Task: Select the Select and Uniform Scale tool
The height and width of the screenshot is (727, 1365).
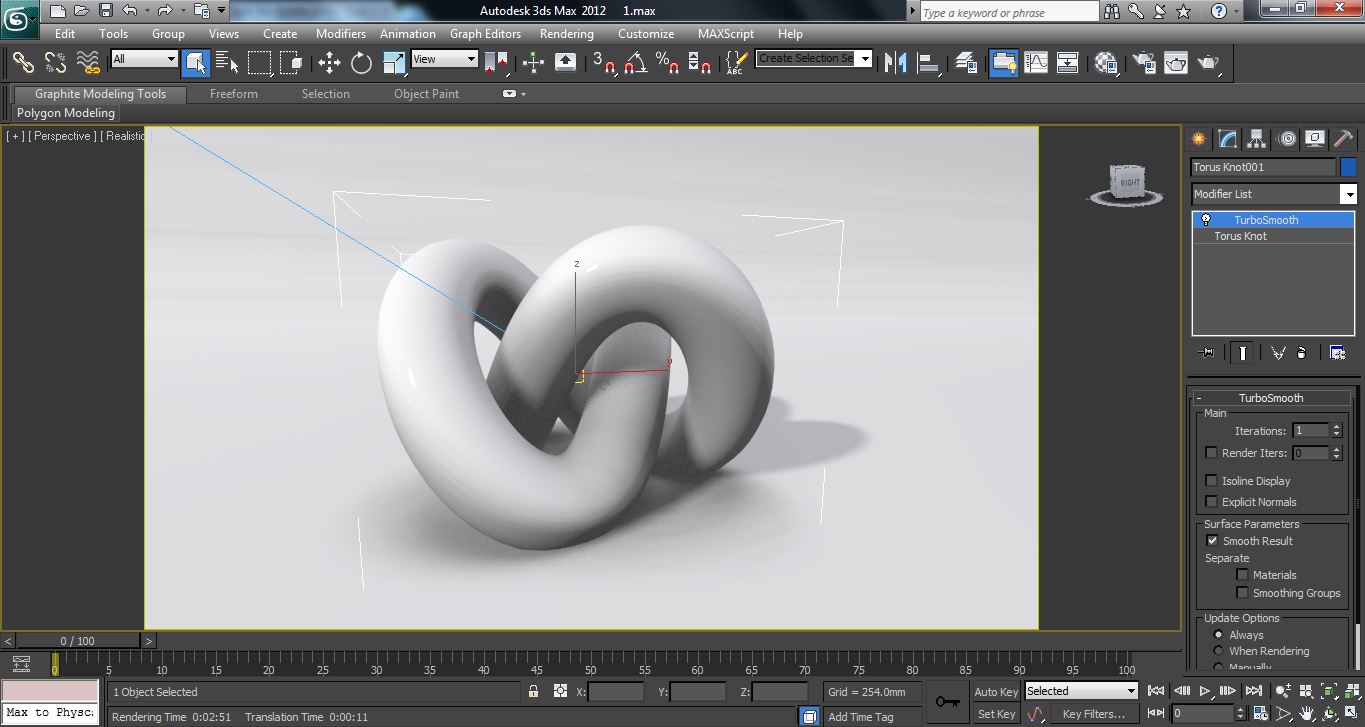Action: [x=392, y=62]
